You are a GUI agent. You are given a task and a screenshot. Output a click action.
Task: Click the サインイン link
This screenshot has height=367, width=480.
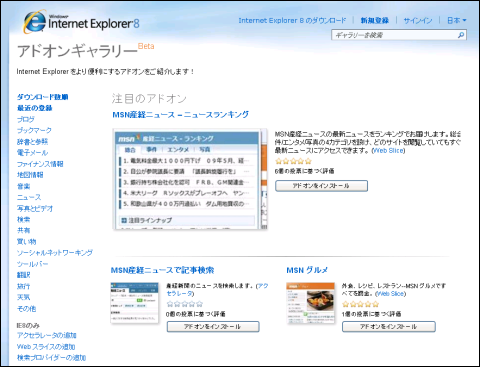[418, 20]
